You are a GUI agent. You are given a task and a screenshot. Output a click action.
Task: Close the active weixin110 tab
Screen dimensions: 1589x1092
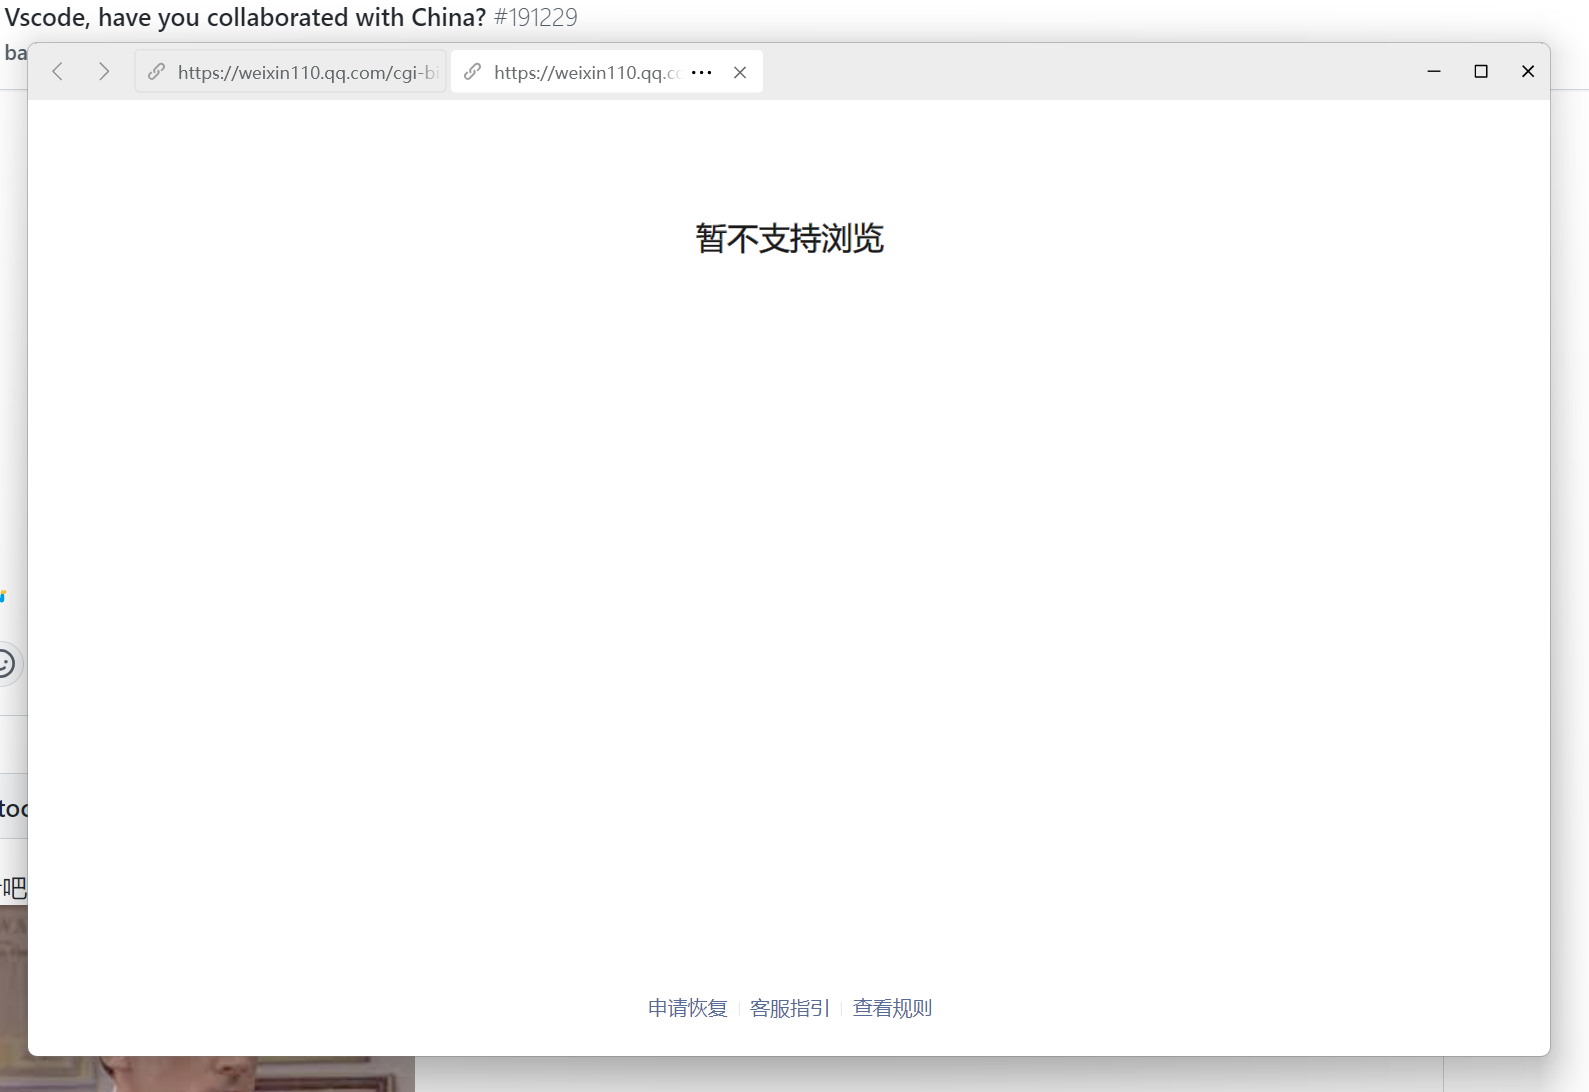tap(740, 72)
